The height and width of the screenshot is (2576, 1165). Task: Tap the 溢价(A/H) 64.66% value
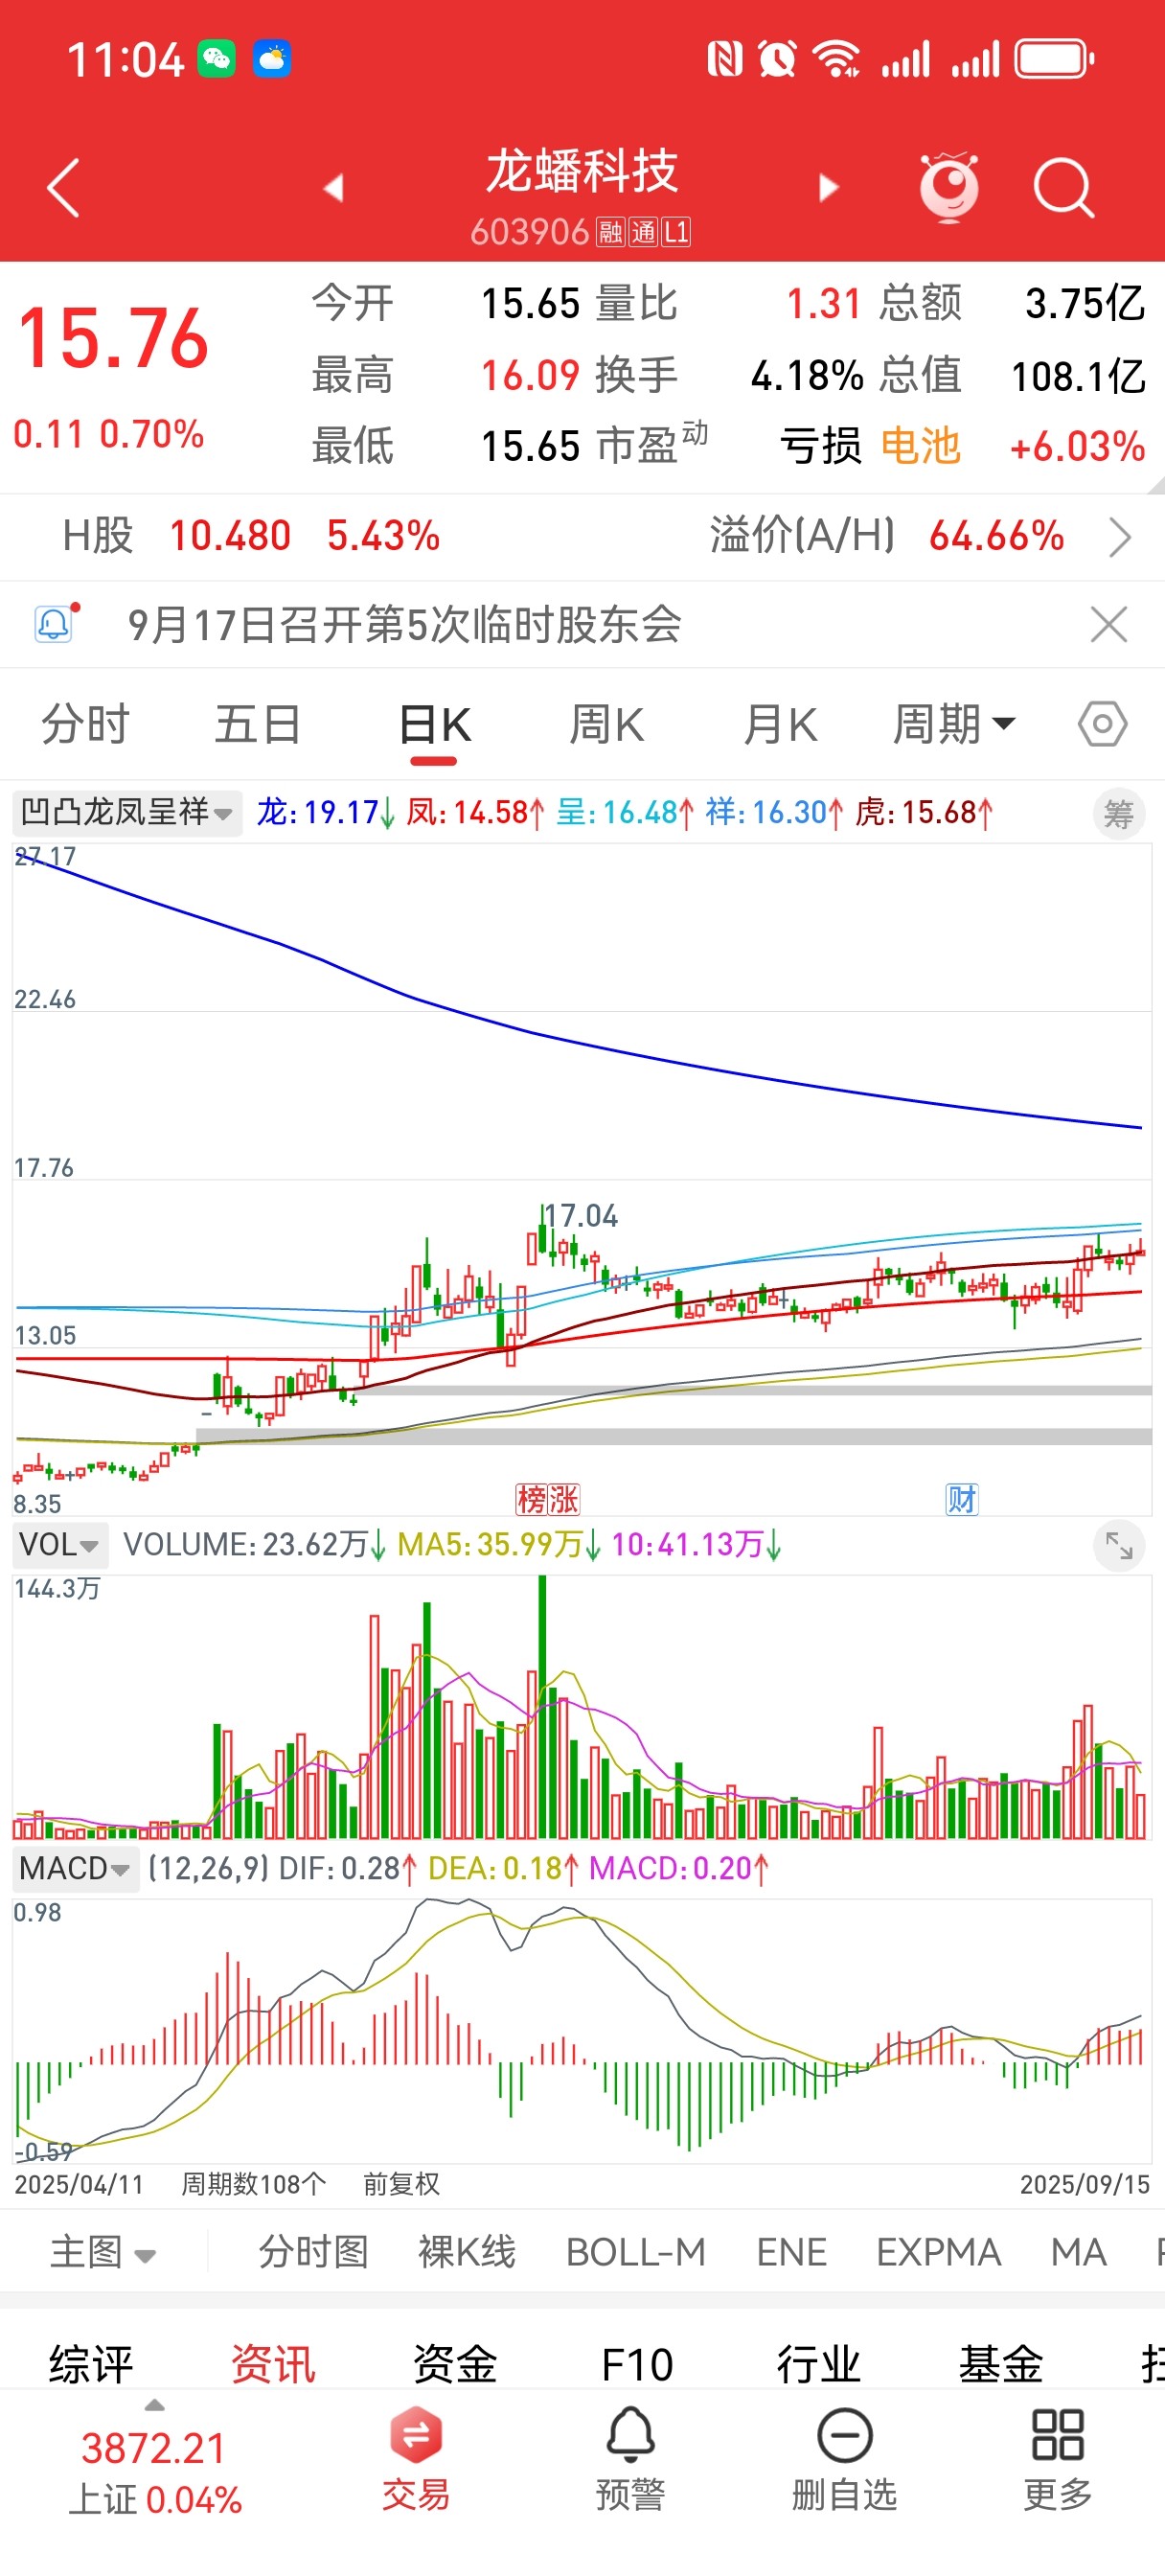point(996,536)
